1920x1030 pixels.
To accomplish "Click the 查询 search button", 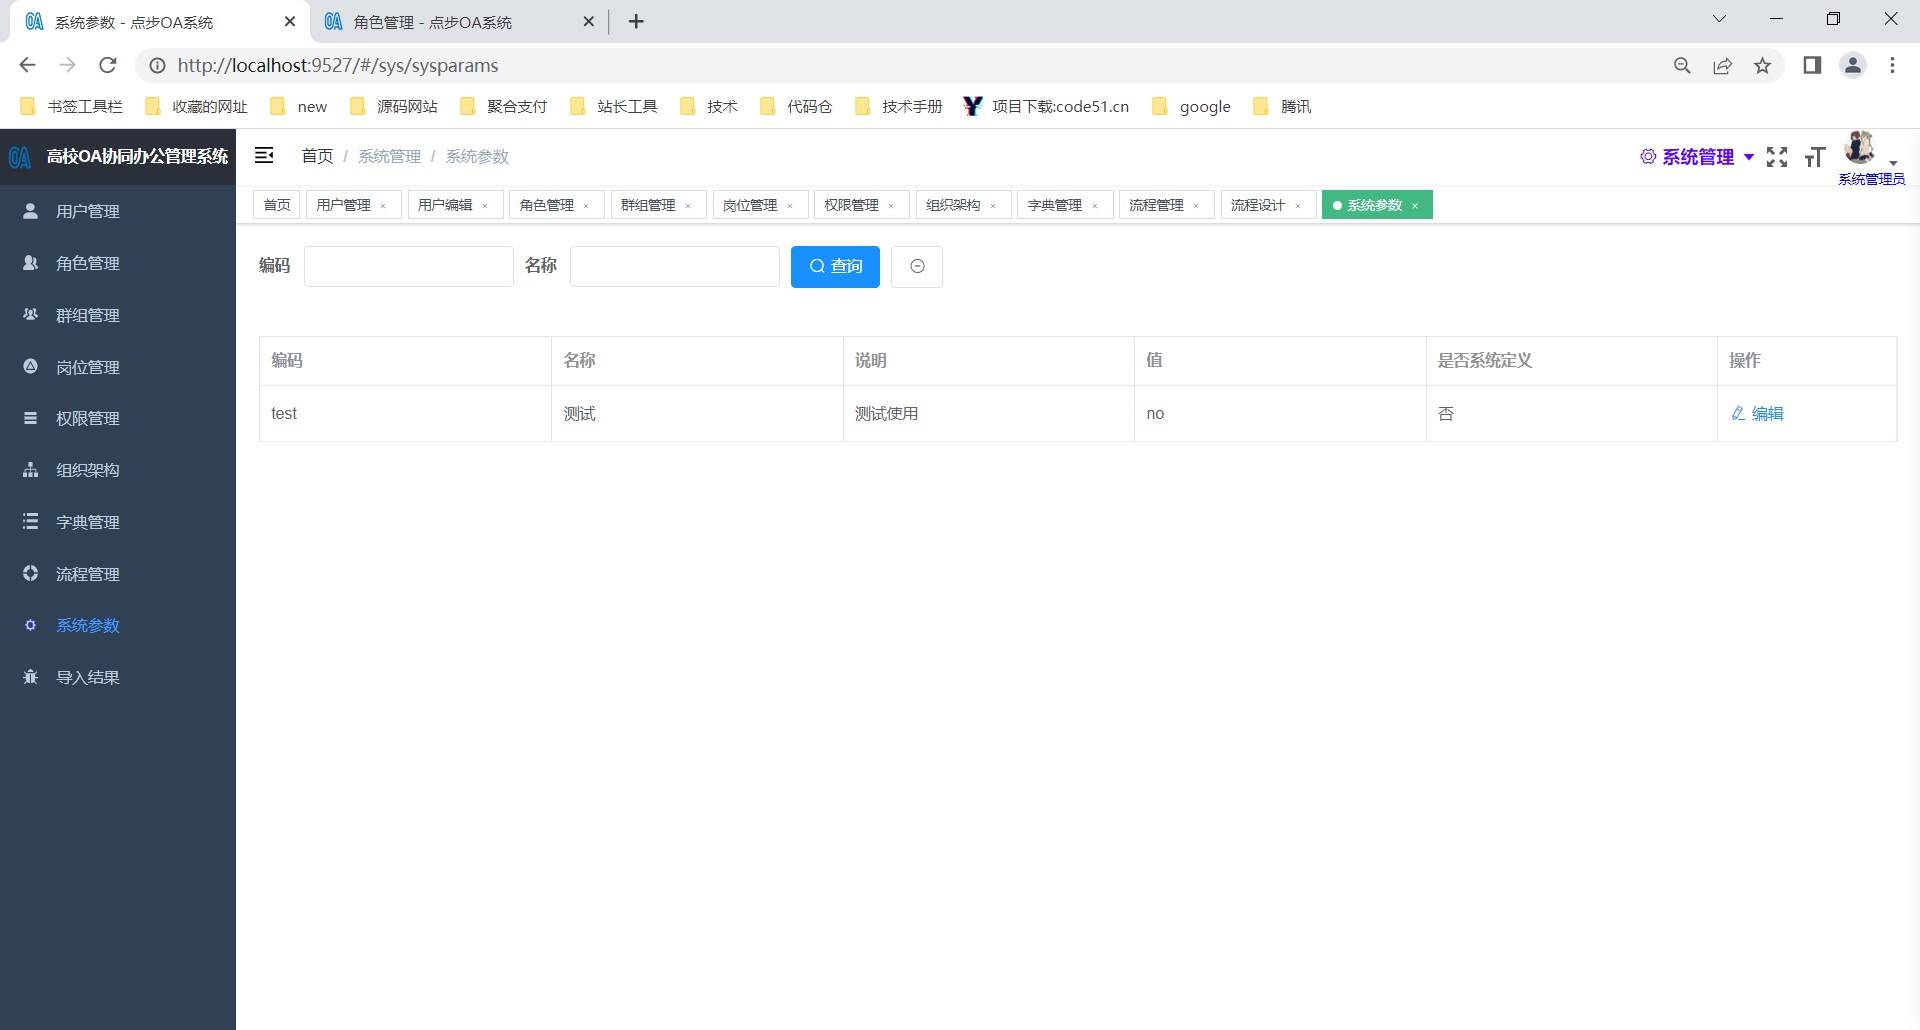I will click(835, 266).
